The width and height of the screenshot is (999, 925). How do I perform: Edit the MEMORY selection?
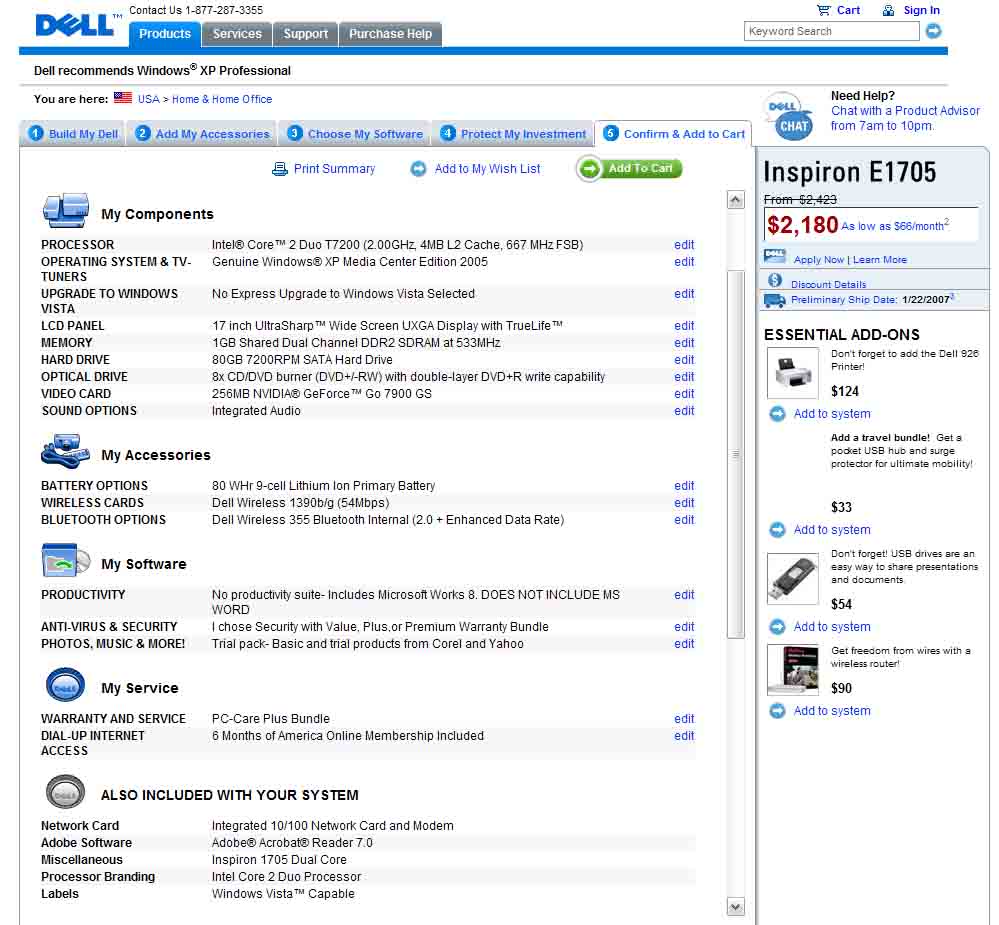click(x=684, y=343)
